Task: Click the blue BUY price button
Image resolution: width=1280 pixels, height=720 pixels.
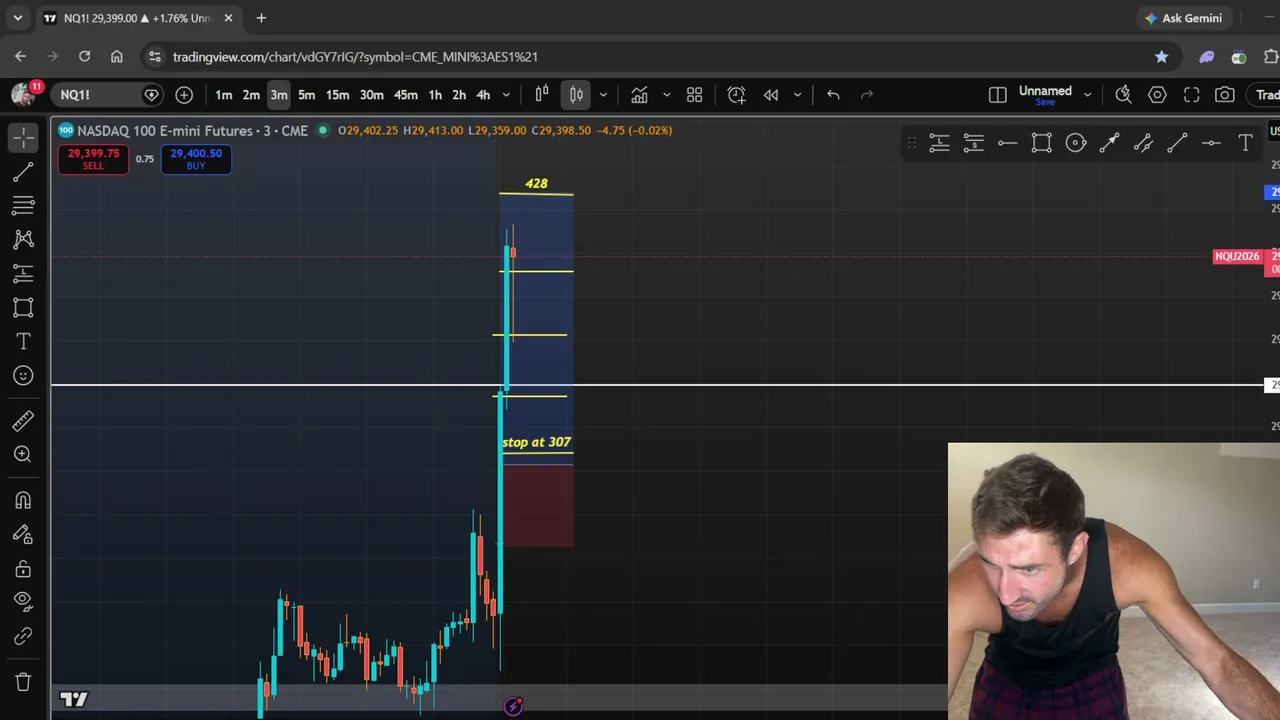Action: click(x=196, y=159)
